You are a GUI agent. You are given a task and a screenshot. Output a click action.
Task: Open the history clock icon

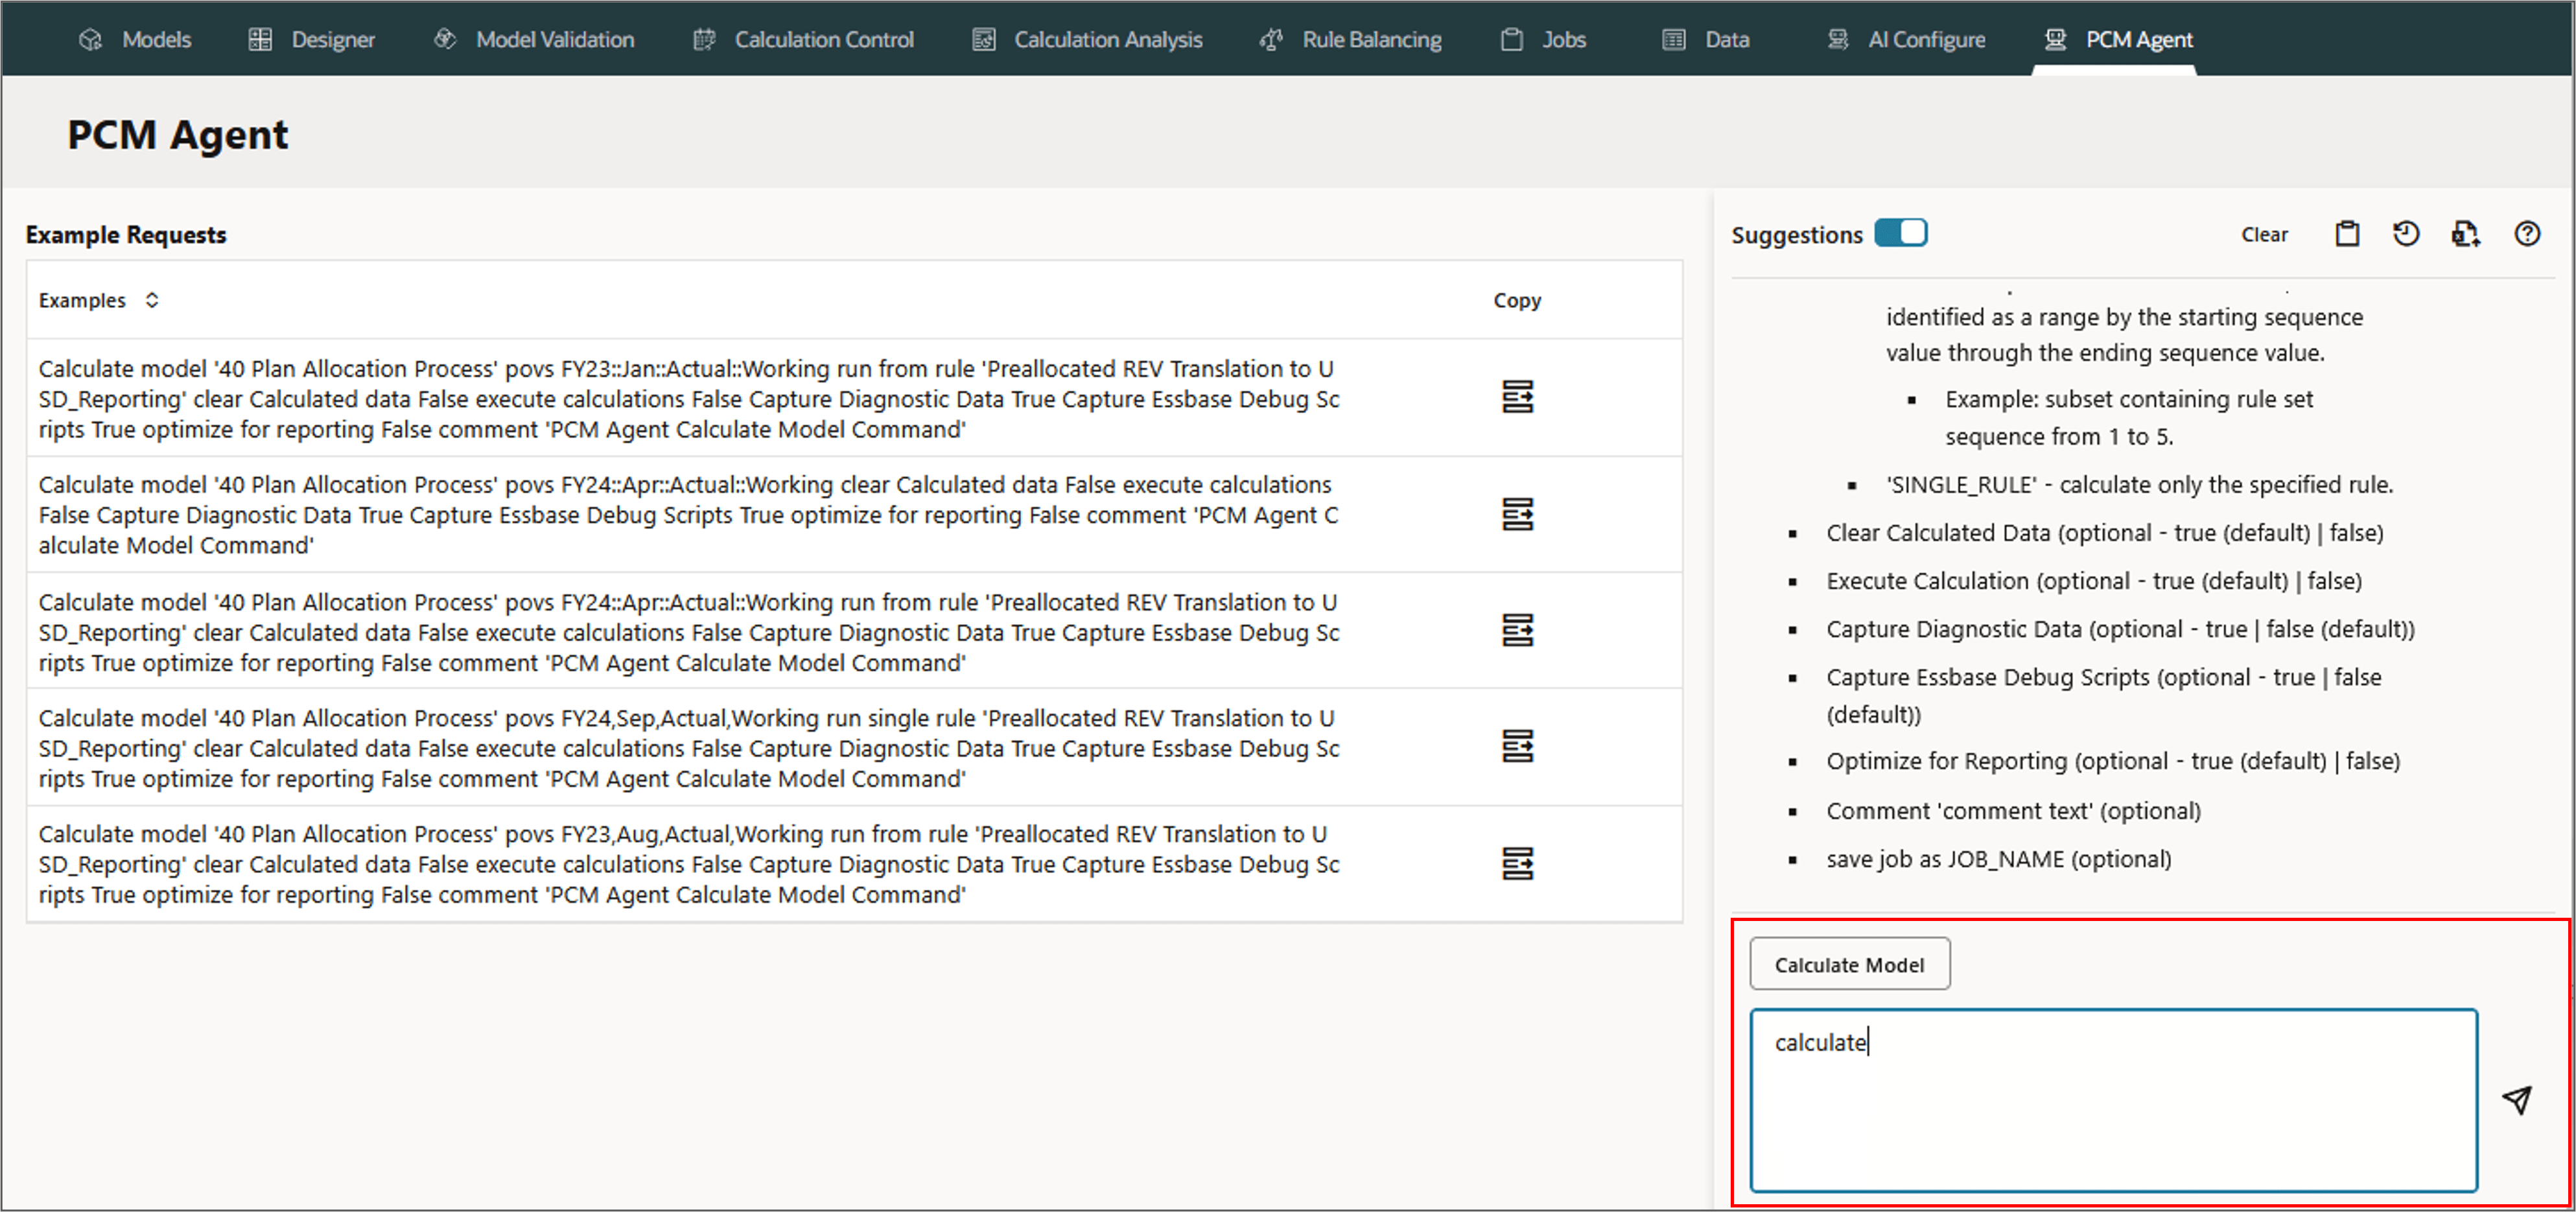coord(2405,234)
